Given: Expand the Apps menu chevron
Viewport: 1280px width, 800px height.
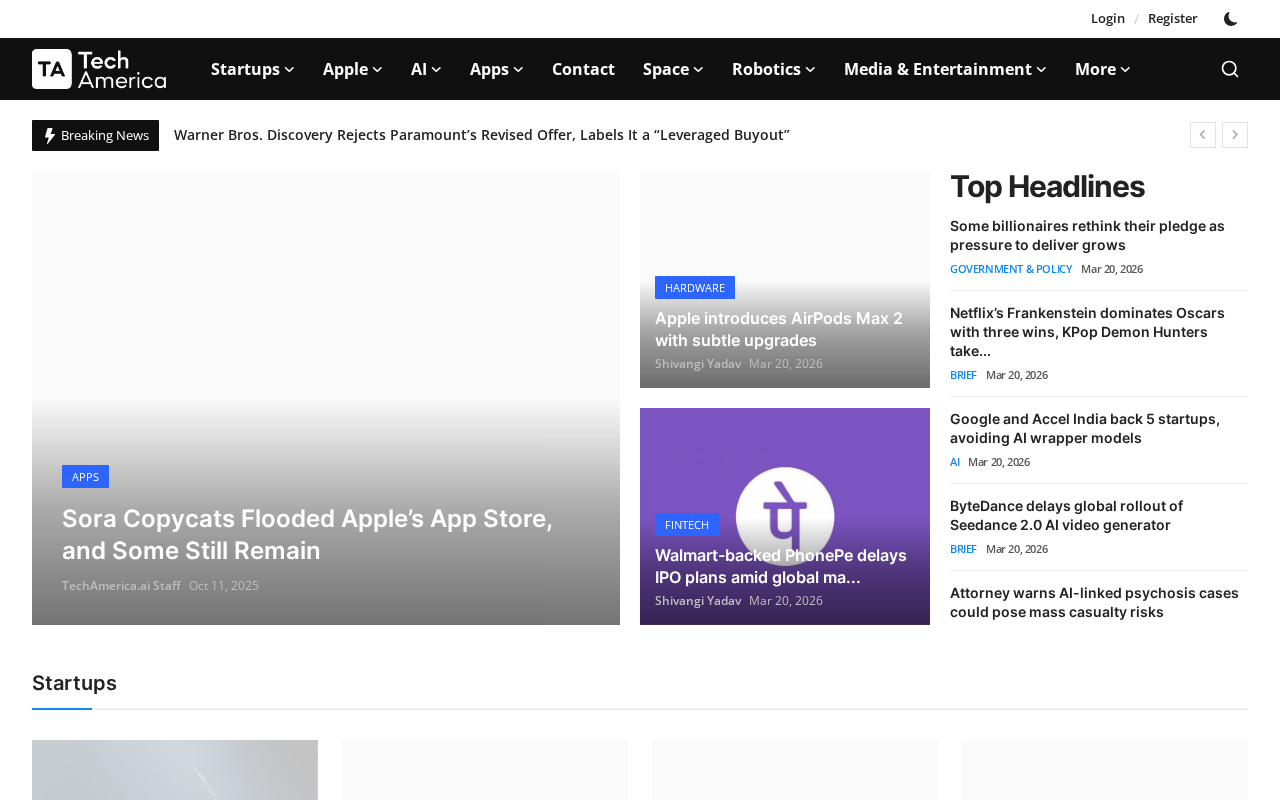Looking at the screenshot, I should [519, 69].
